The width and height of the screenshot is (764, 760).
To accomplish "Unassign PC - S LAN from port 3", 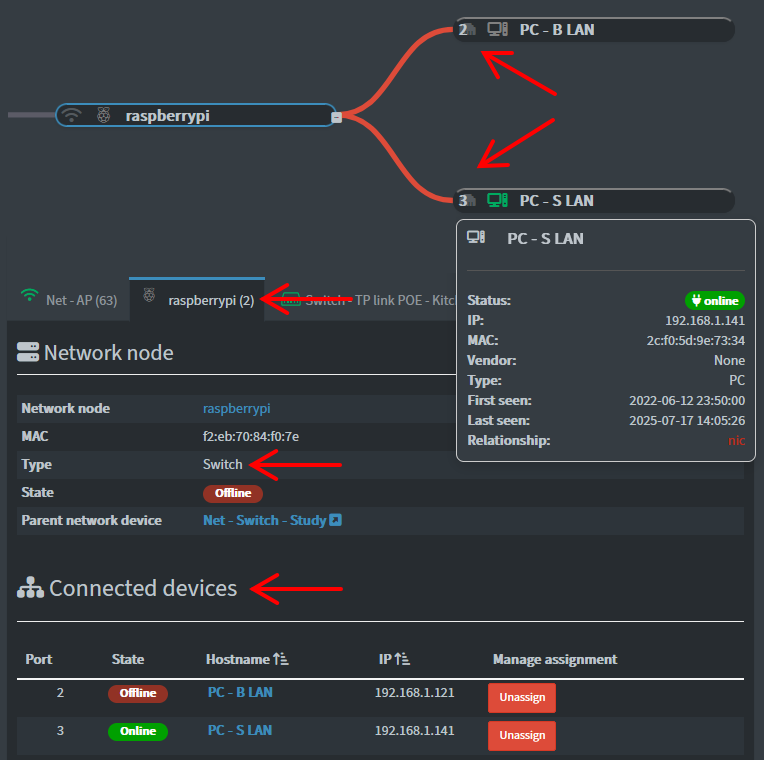I will pyautogui.click(x=521, y=735).
